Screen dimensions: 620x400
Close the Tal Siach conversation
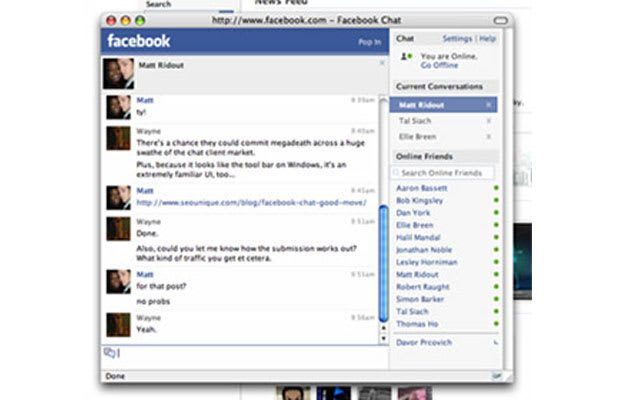tap(489, 121)
